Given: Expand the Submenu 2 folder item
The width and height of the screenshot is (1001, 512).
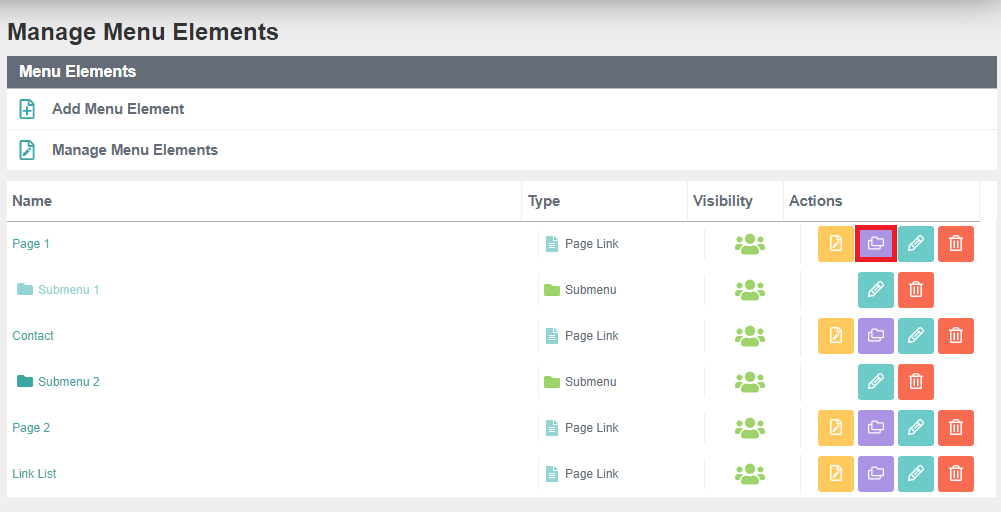Looking at the screenshot, I should tap(58, 382).
